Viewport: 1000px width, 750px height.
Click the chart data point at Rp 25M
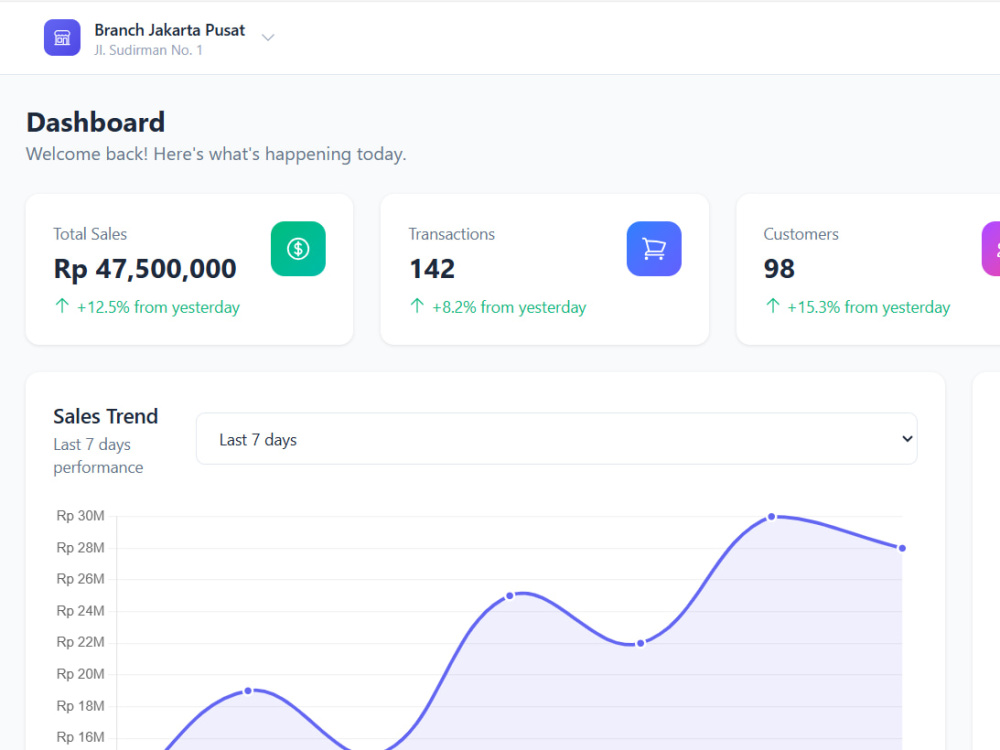(510, 596)
